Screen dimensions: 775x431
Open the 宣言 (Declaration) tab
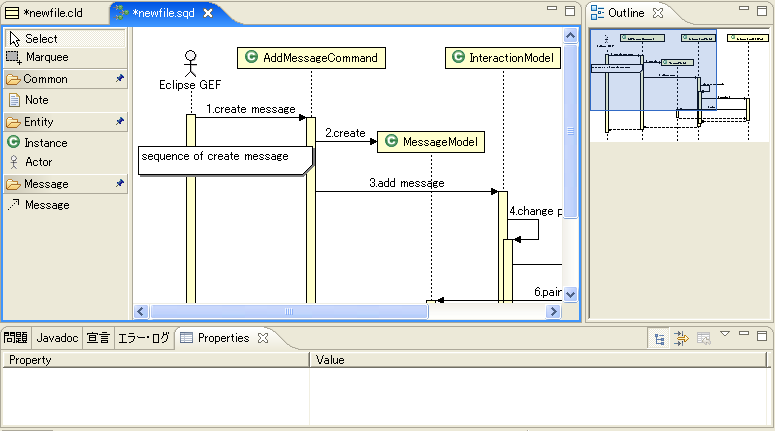click(98, 338)
